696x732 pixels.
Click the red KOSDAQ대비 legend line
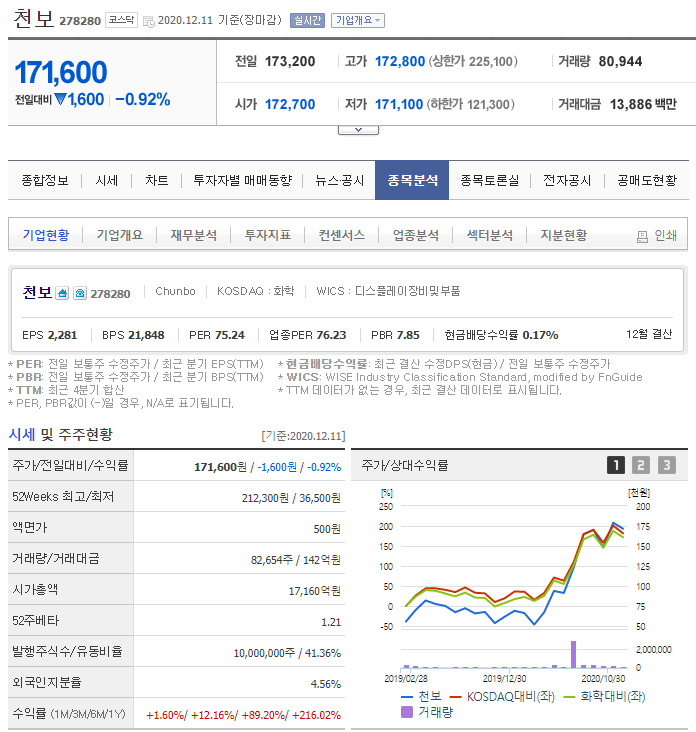tap(456, 697)
